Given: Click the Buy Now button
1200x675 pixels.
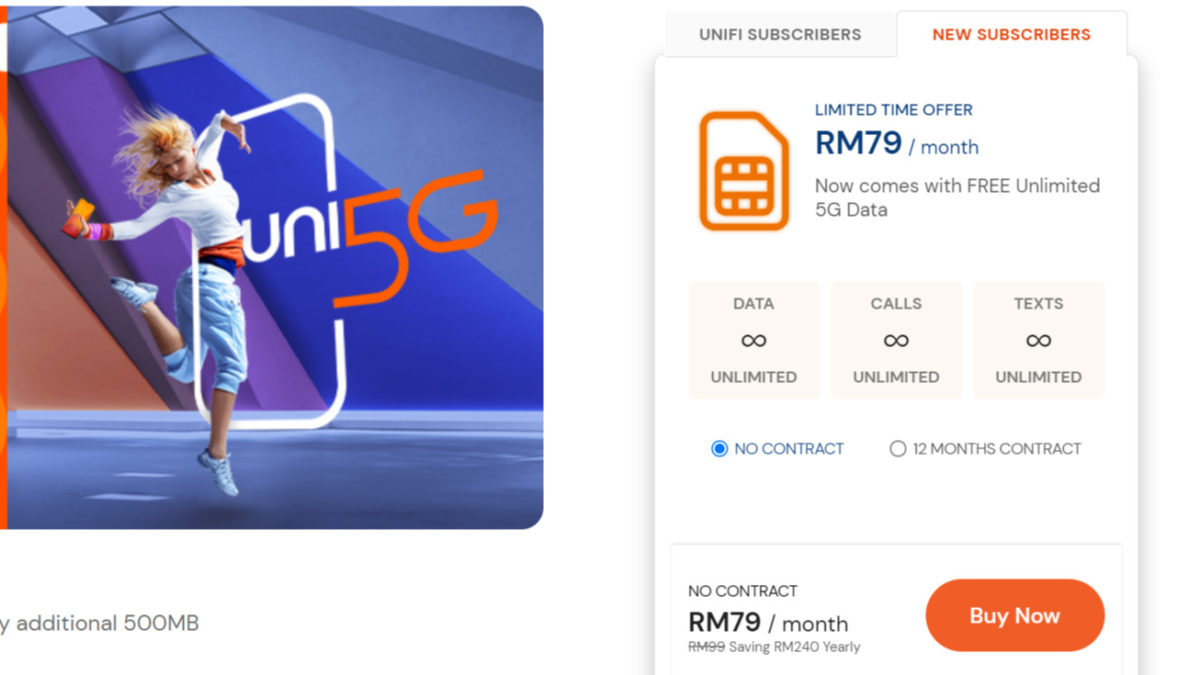Looking at the screenshot, I should (1015, 616).
